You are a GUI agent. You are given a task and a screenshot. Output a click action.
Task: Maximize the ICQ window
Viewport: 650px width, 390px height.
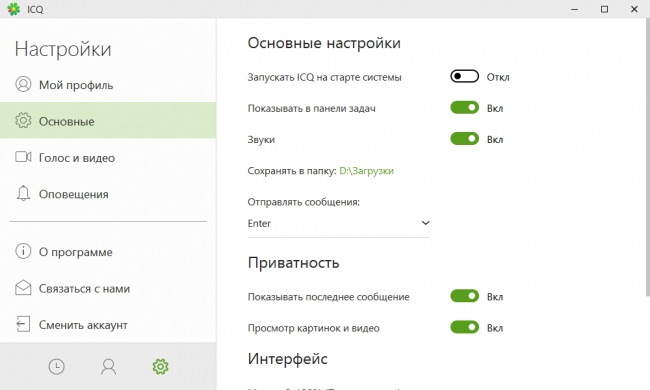coord(604,9)
